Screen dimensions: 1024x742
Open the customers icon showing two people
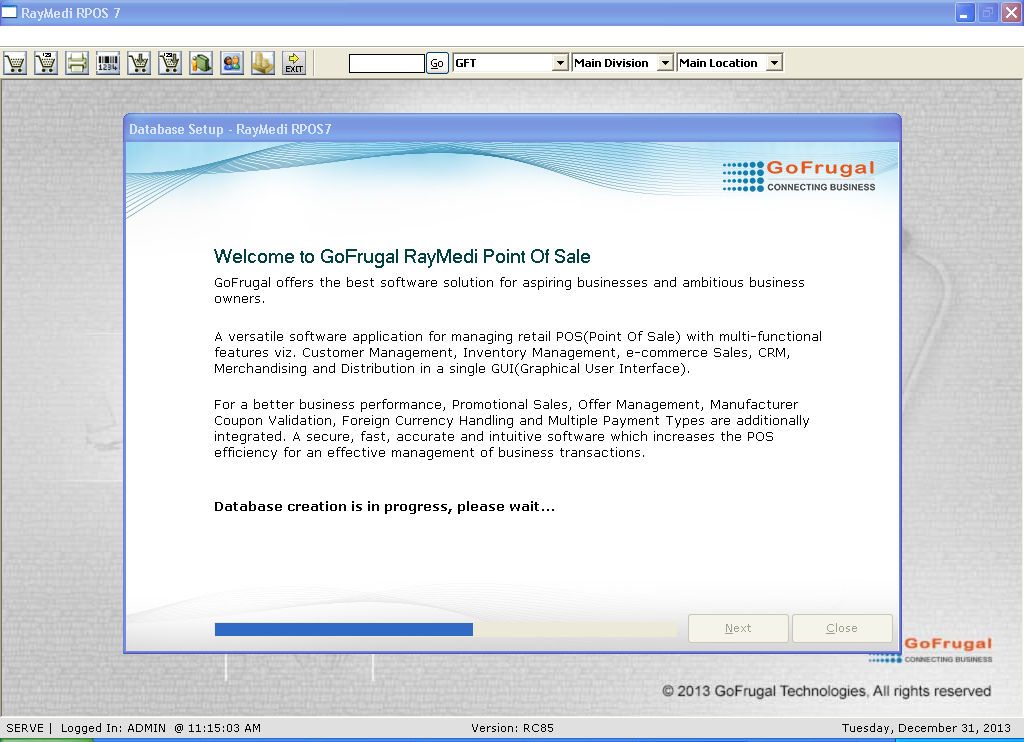click(x=232, y=63)
